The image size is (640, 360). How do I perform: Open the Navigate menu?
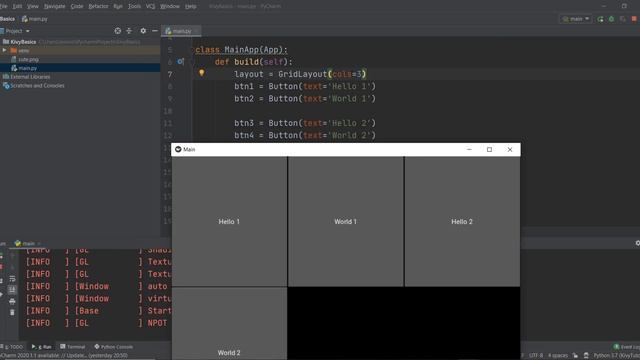pyautogui.click(x=54, y=6)
